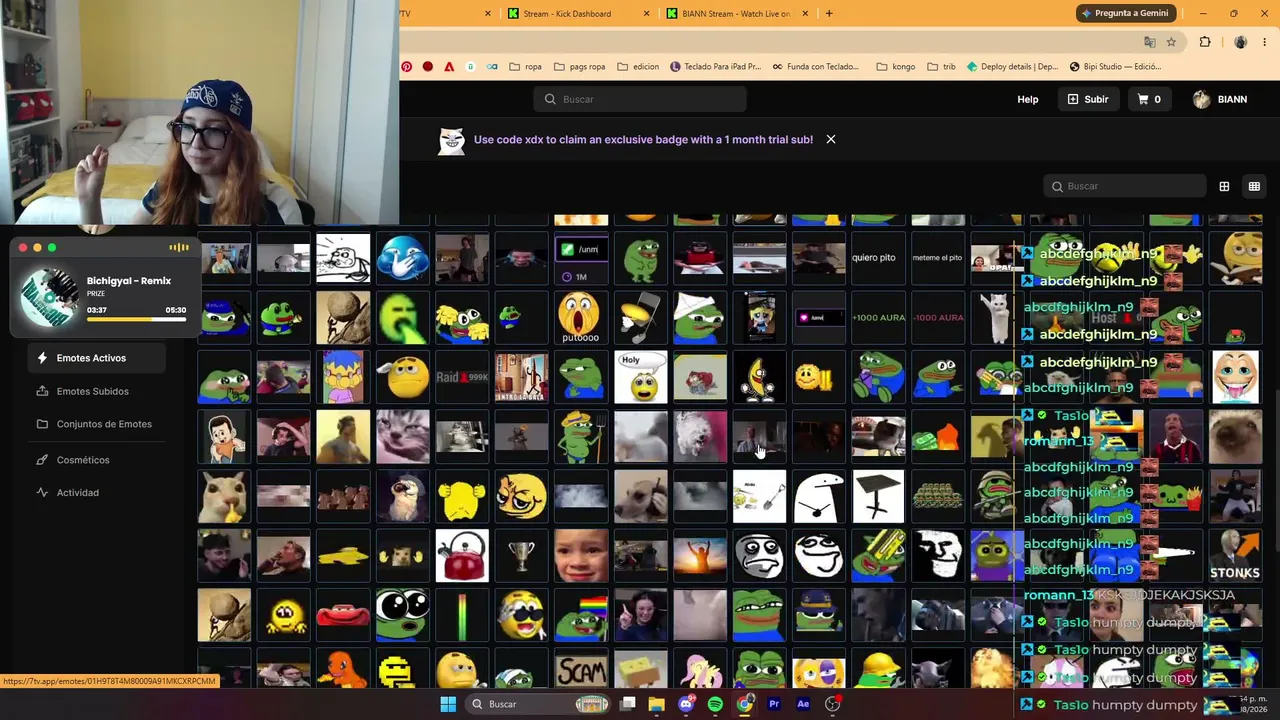
Task: Open the 'pags ropa' bookmarks folder
Action: click(579, 67)
